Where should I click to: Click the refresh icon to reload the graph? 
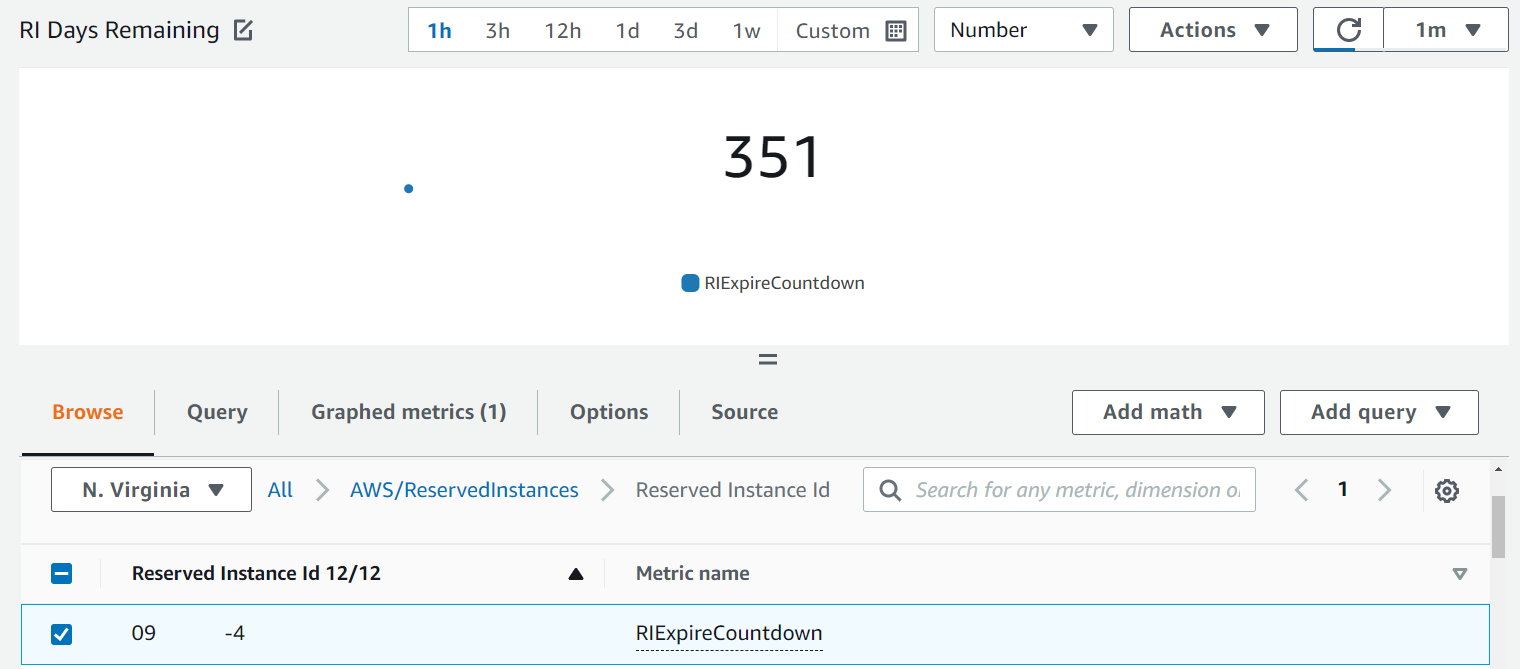(x=1347, y=29)
